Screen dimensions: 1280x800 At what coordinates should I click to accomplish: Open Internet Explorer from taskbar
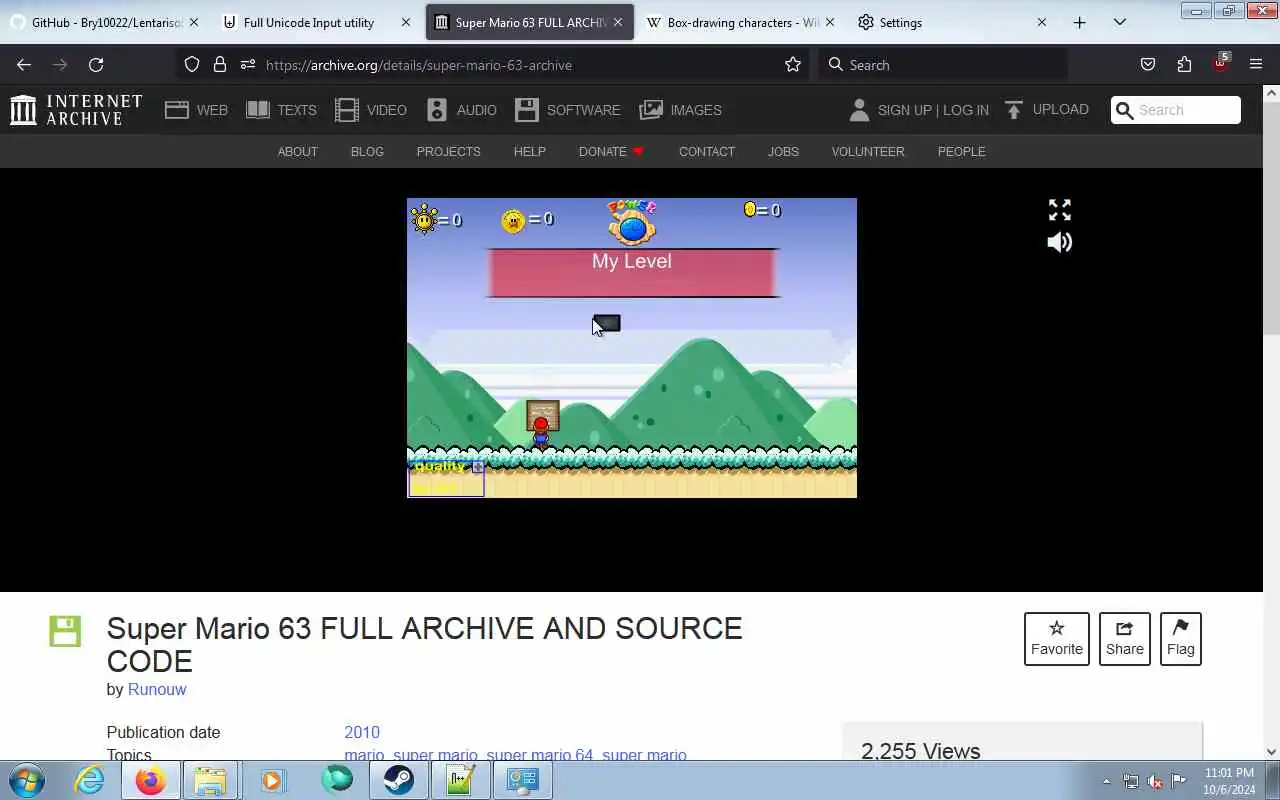pos(90,780)
